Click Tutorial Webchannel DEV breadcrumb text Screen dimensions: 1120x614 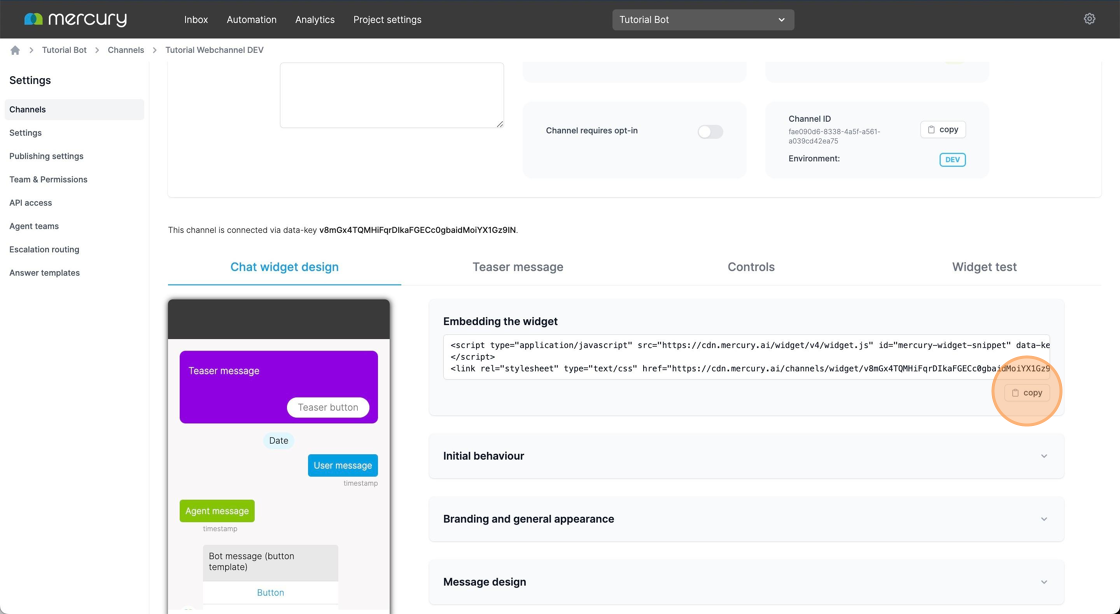pyautogui.click(x=214, y=50)
